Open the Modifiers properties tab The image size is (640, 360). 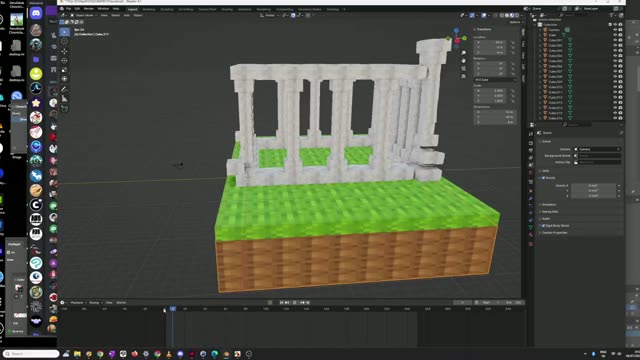[x=531, y=198]
